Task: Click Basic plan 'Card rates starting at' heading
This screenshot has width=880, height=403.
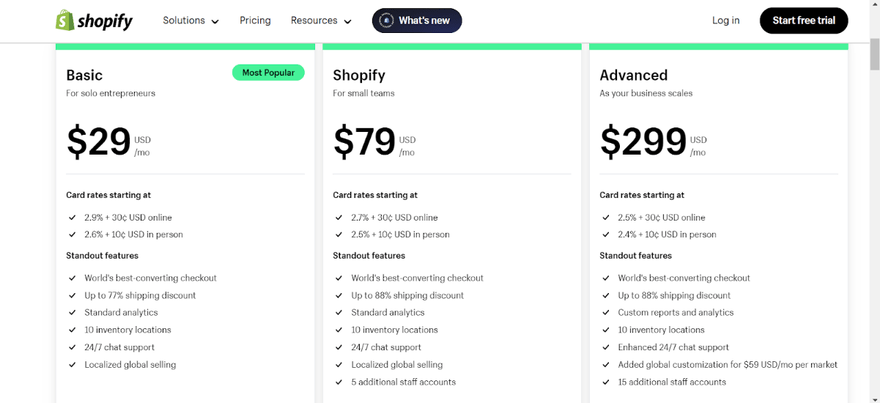Action: [x=109, y=195]
